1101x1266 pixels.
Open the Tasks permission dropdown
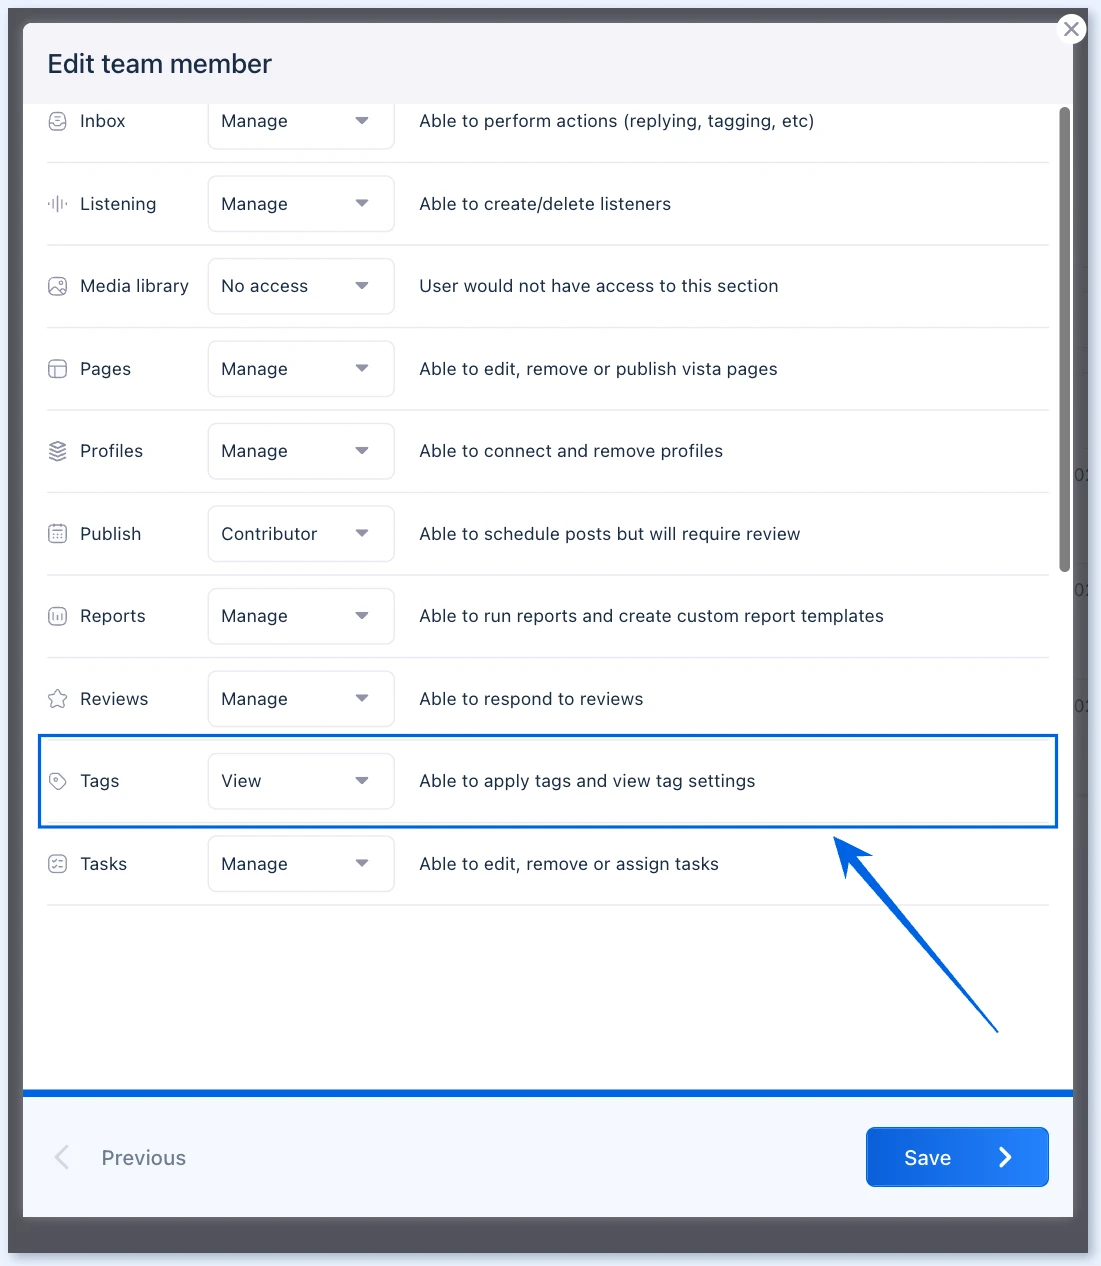pos(301,864)
